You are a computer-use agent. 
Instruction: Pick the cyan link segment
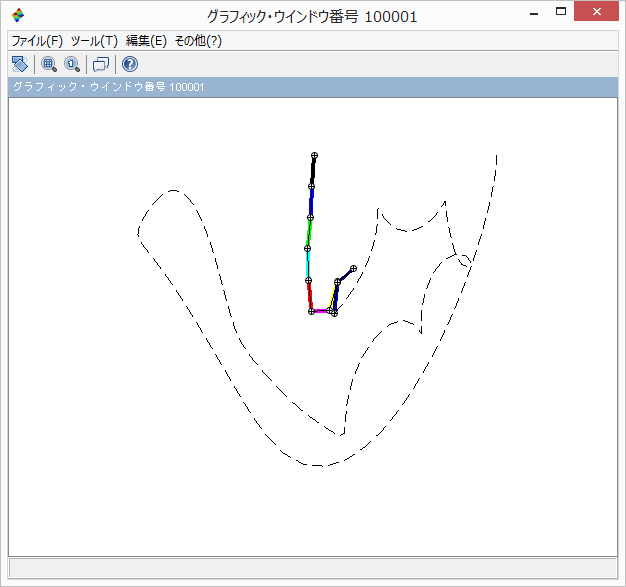[308, 265]
